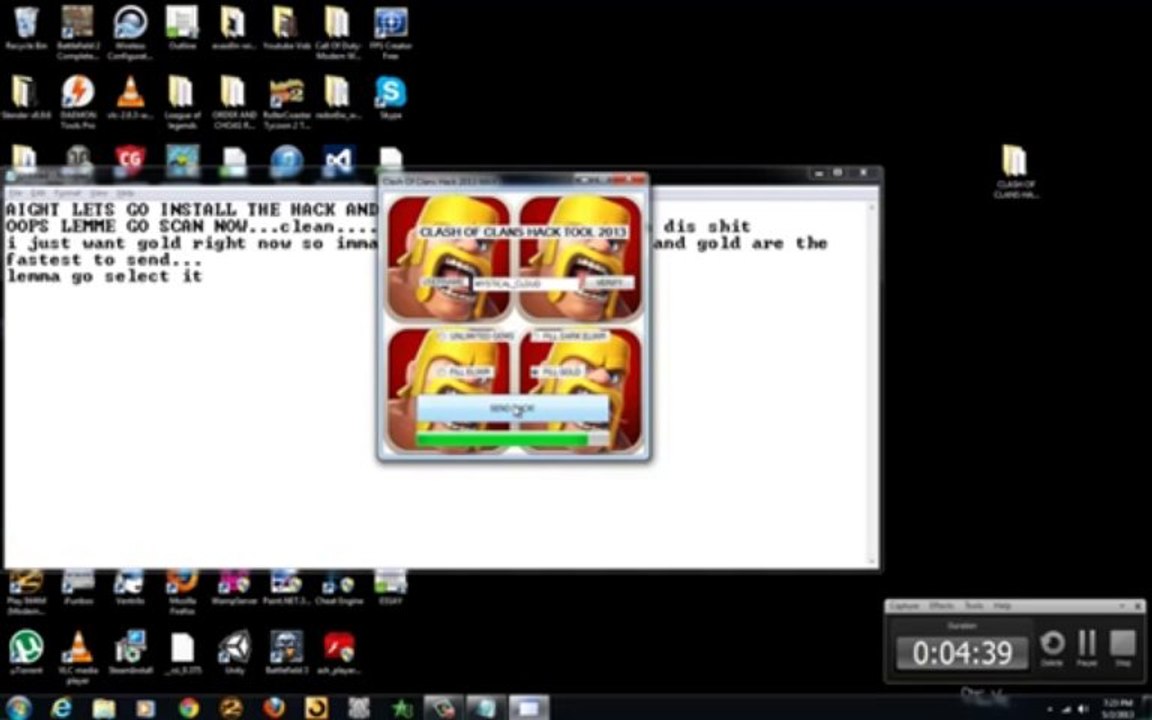Select the UNLIMITED GEMS option in hack tool

(x=476, y=336)
